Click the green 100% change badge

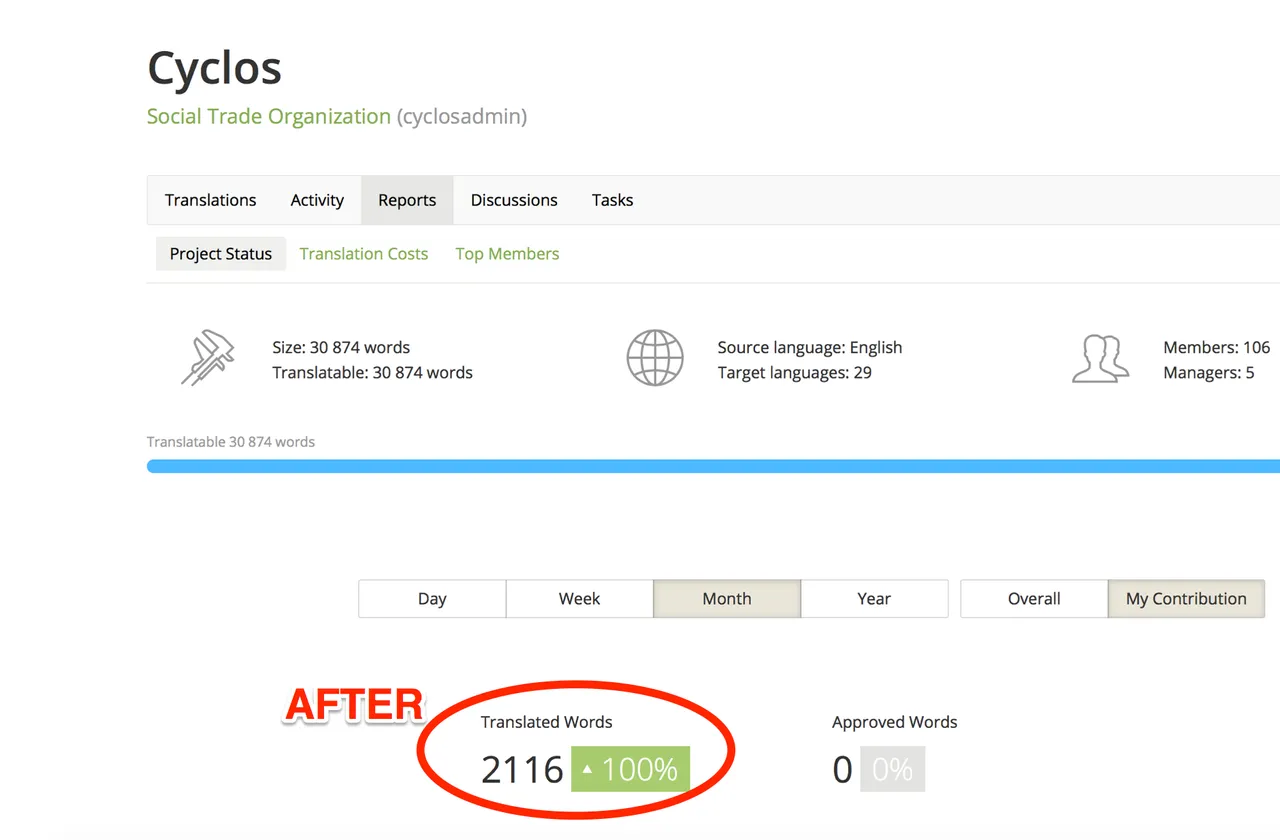coord(630,769)
